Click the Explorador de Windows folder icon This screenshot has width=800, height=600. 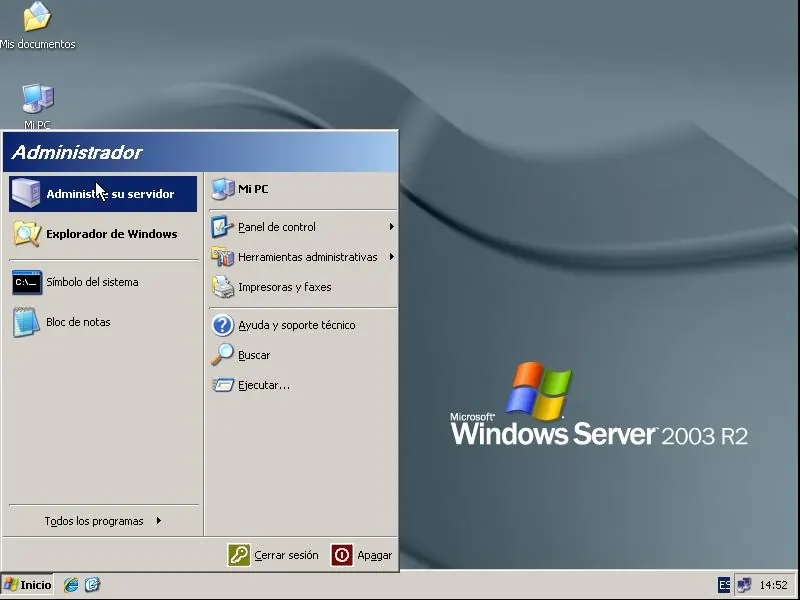click(27, 234)
